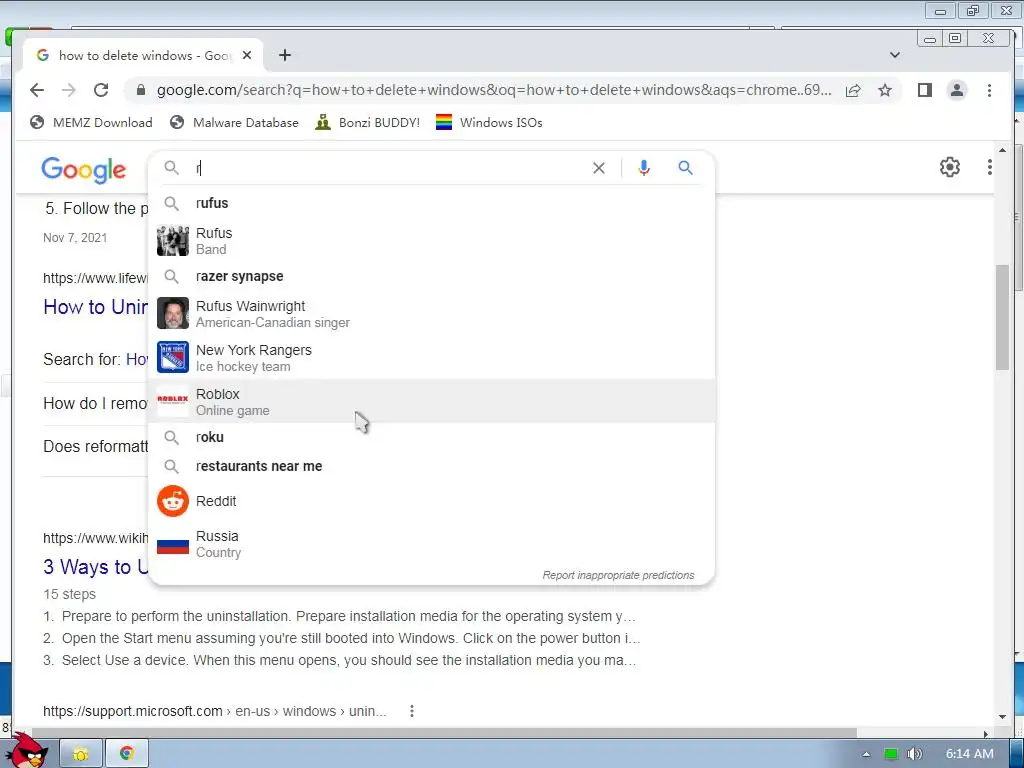This screenshot has width=1024, height=768.
Task: Expand the tab search dropdown
Action: tap(895, 56)
